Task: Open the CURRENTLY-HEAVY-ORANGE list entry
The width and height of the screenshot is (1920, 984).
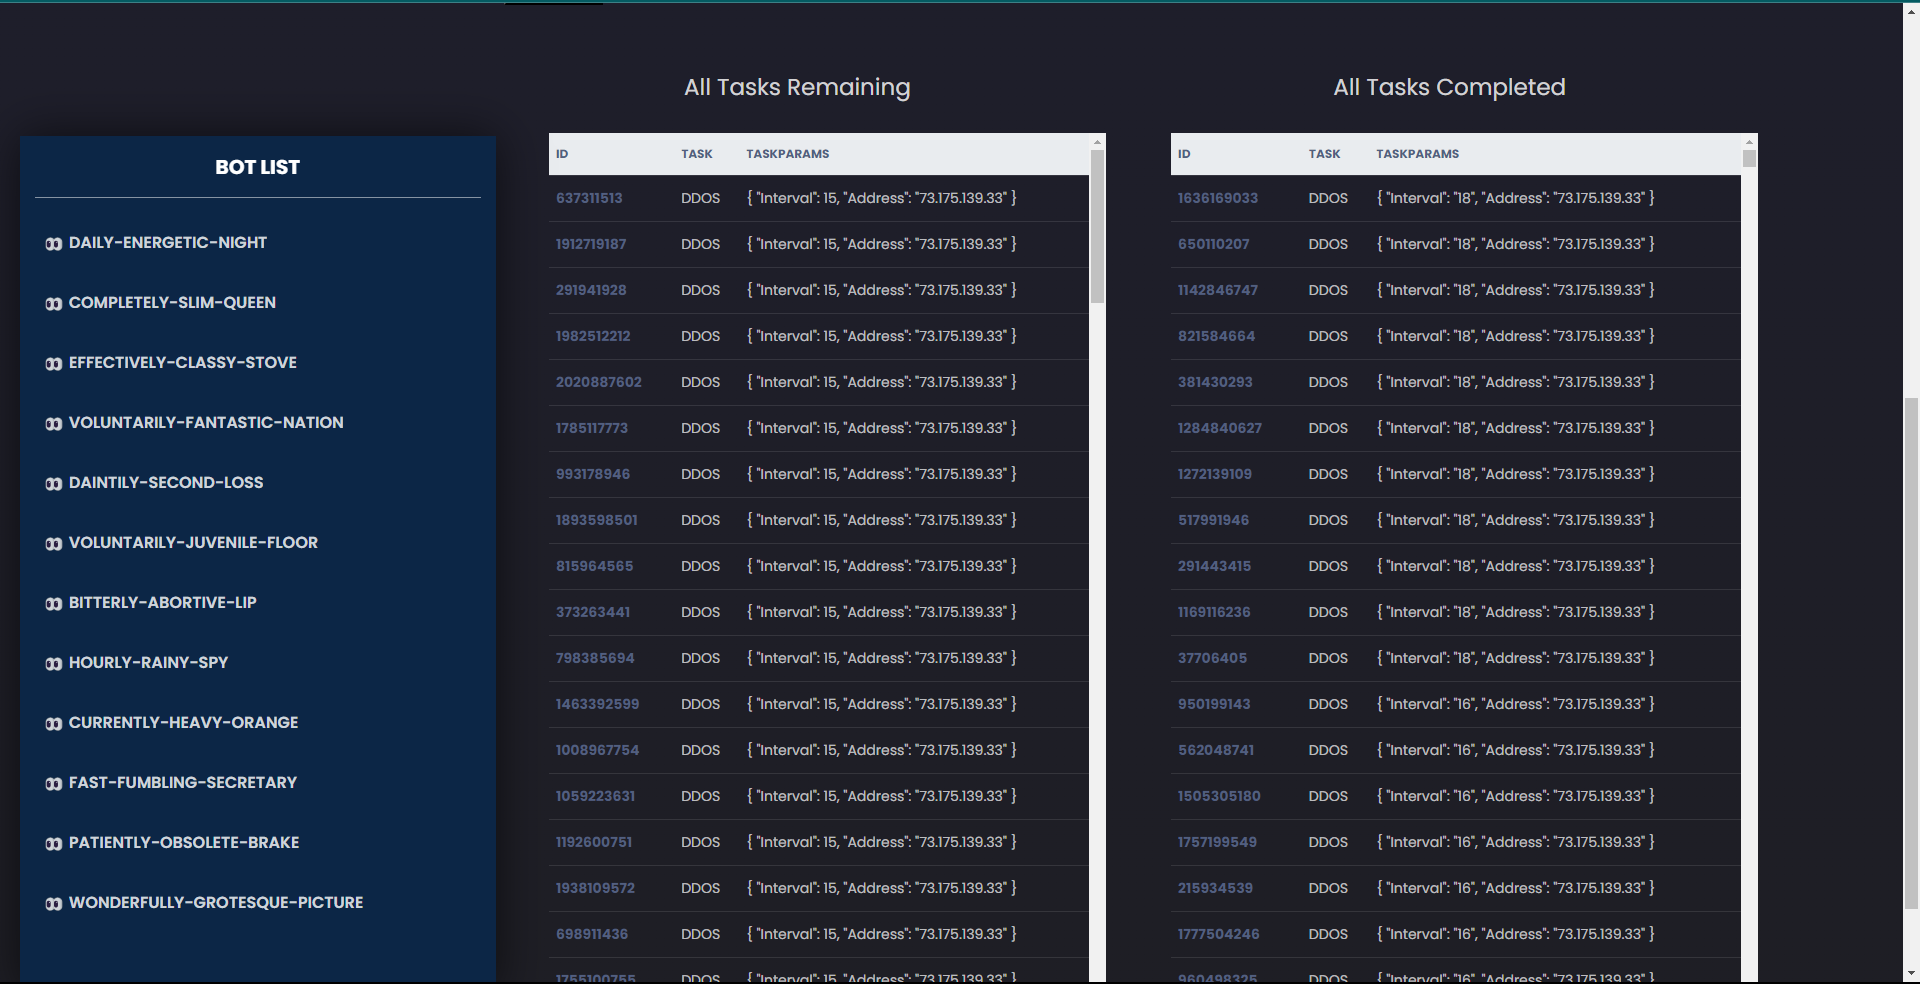Action: tap(183, 723)
